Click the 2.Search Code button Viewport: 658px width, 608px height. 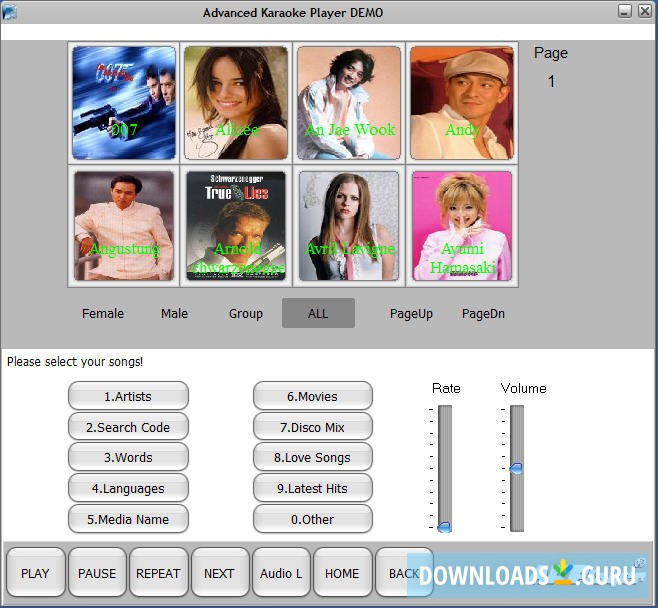coord(128,427)
